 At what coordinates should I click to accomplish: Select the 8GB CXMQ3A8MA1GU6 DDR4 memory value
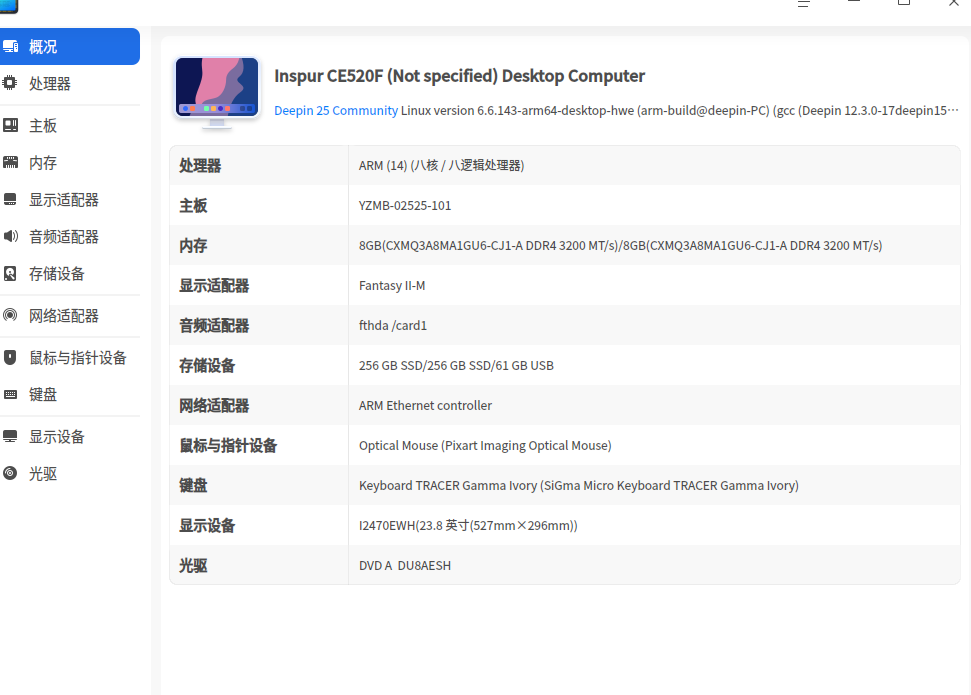[x=620, y=245]
